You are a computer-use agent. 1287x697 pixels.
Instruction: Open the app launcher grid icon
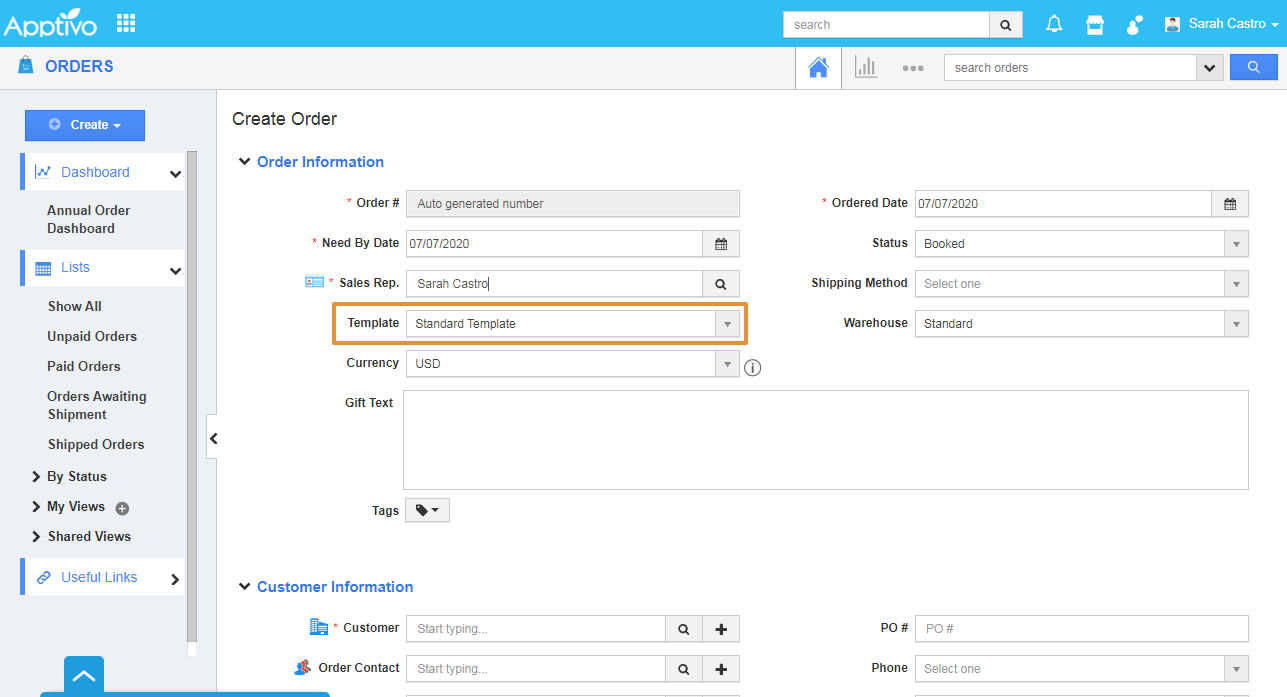pyautogui.click(x=126, y=23)
